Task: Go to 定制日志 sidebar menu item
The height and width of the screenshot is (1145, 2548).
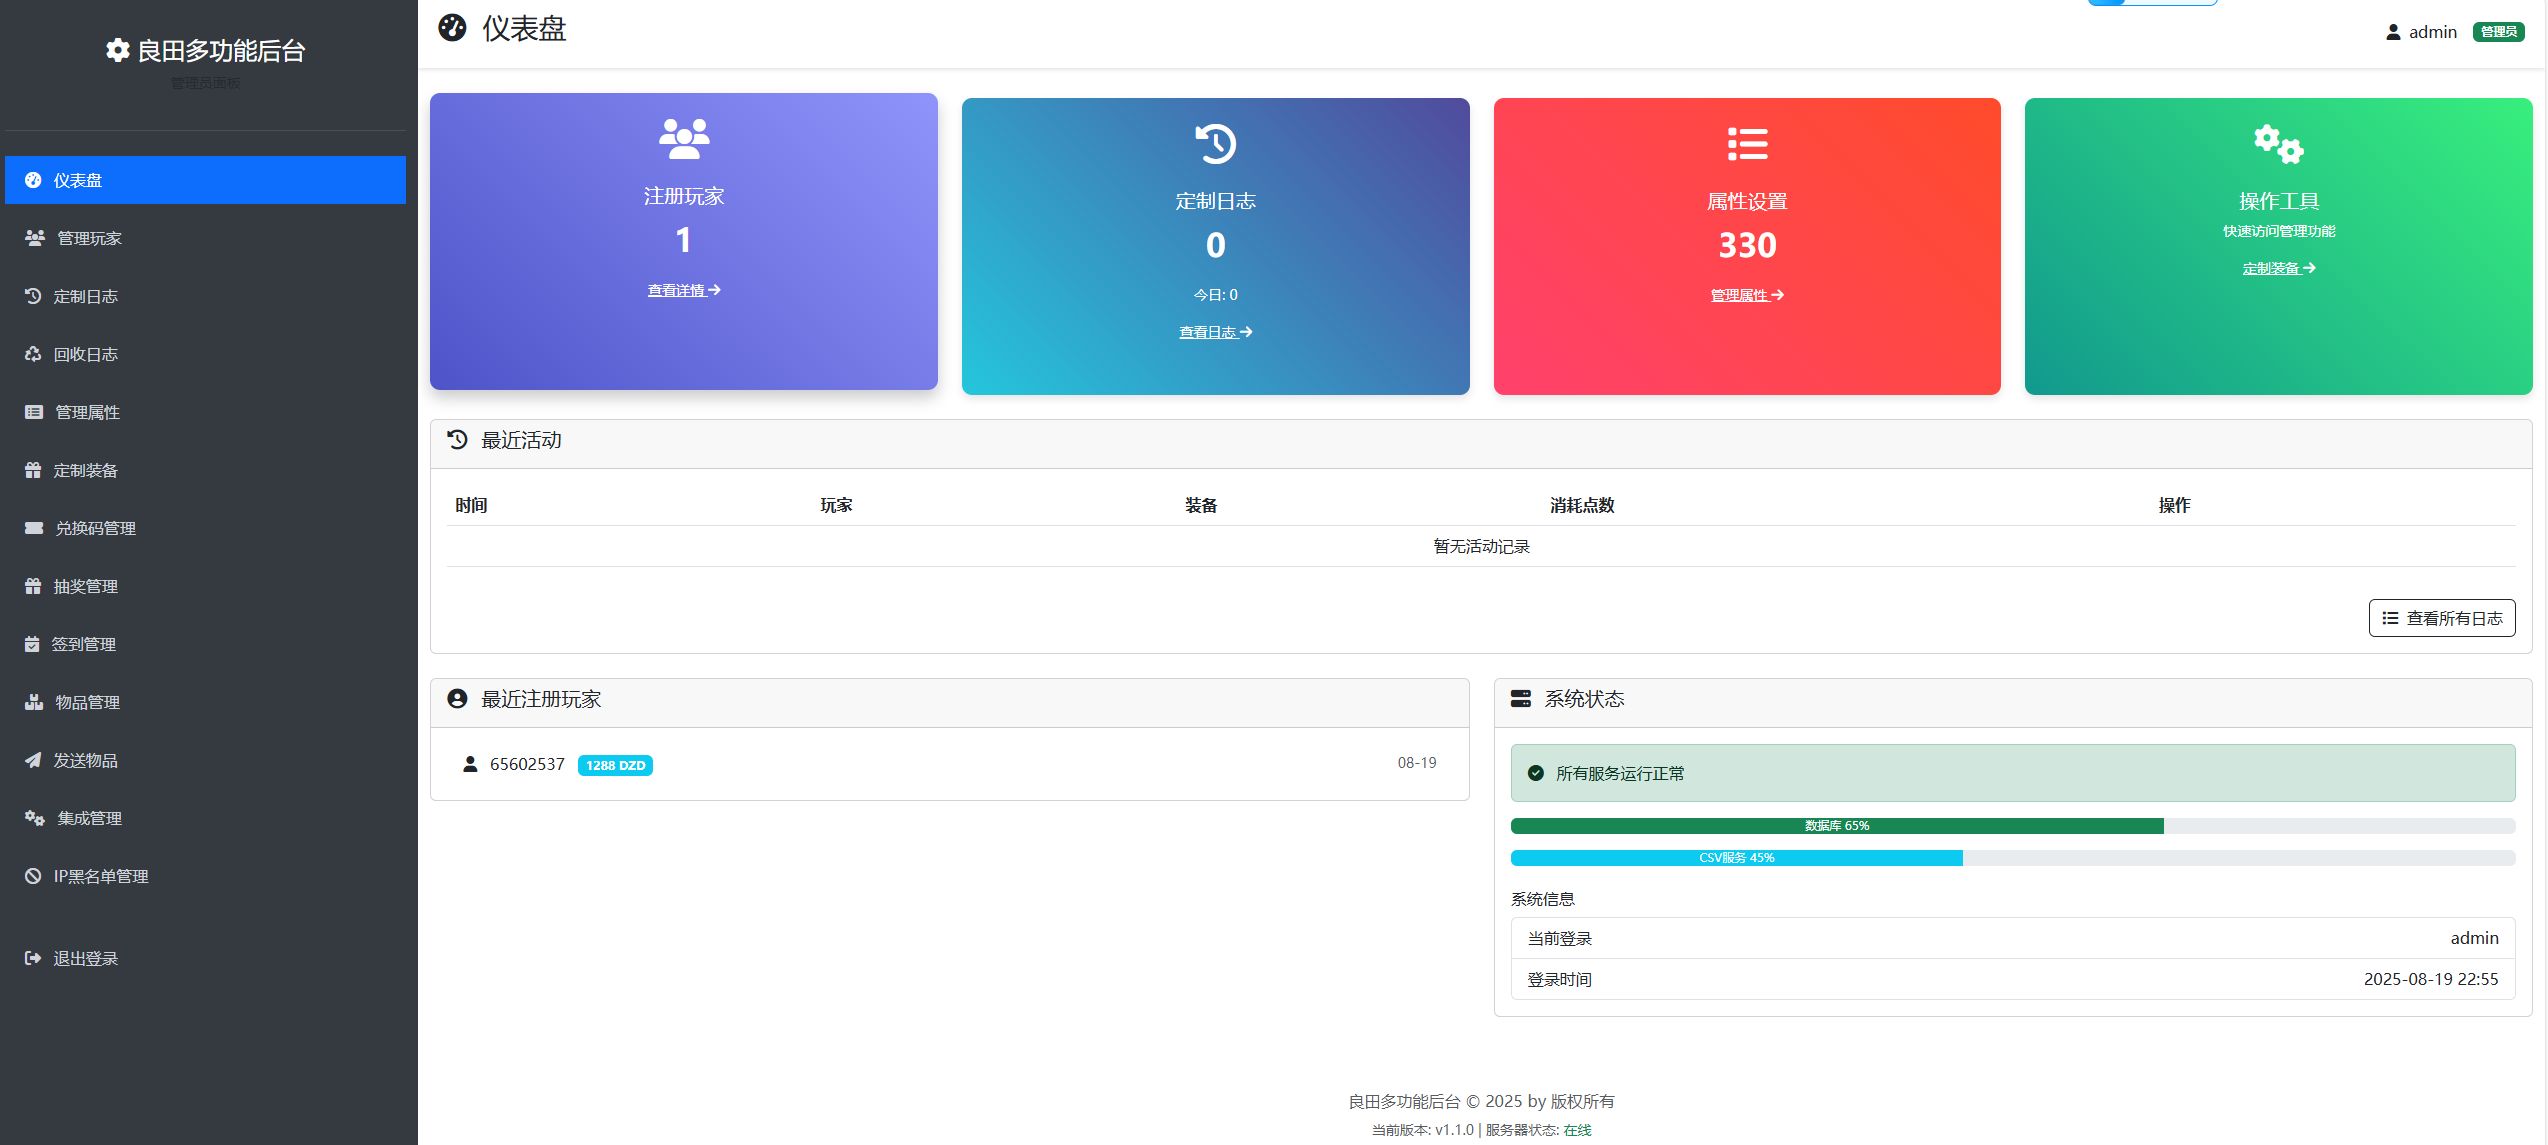Action: point(205,296)
